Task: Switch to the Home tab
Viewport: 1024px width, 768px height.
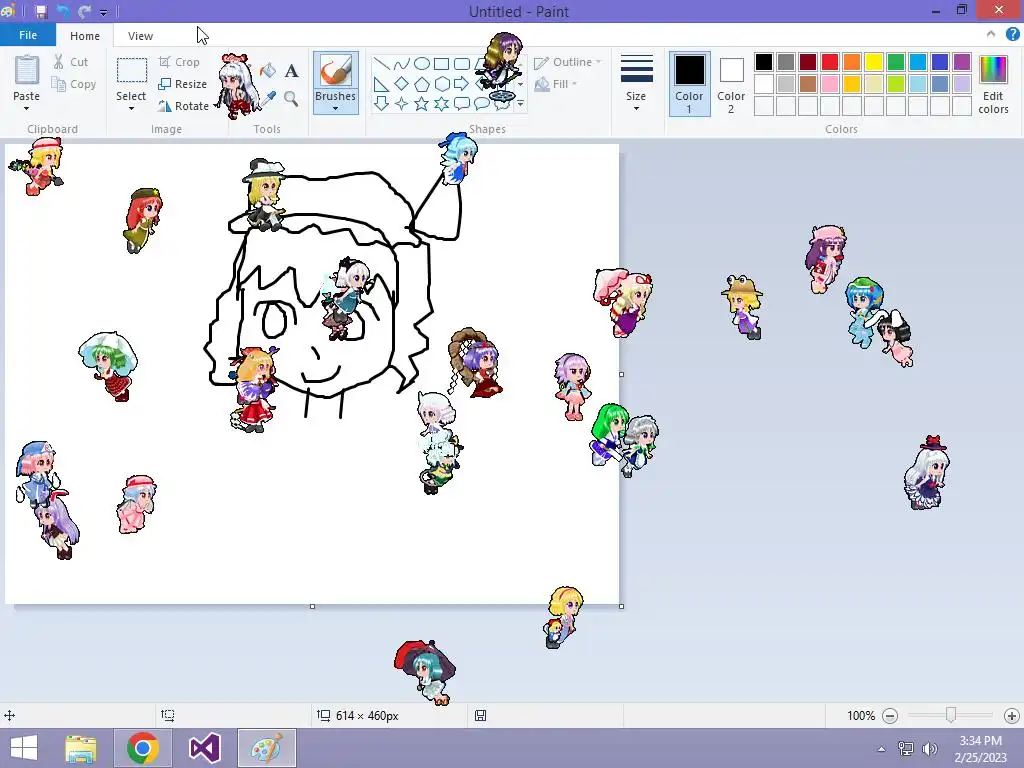Action: click(85, 36)
